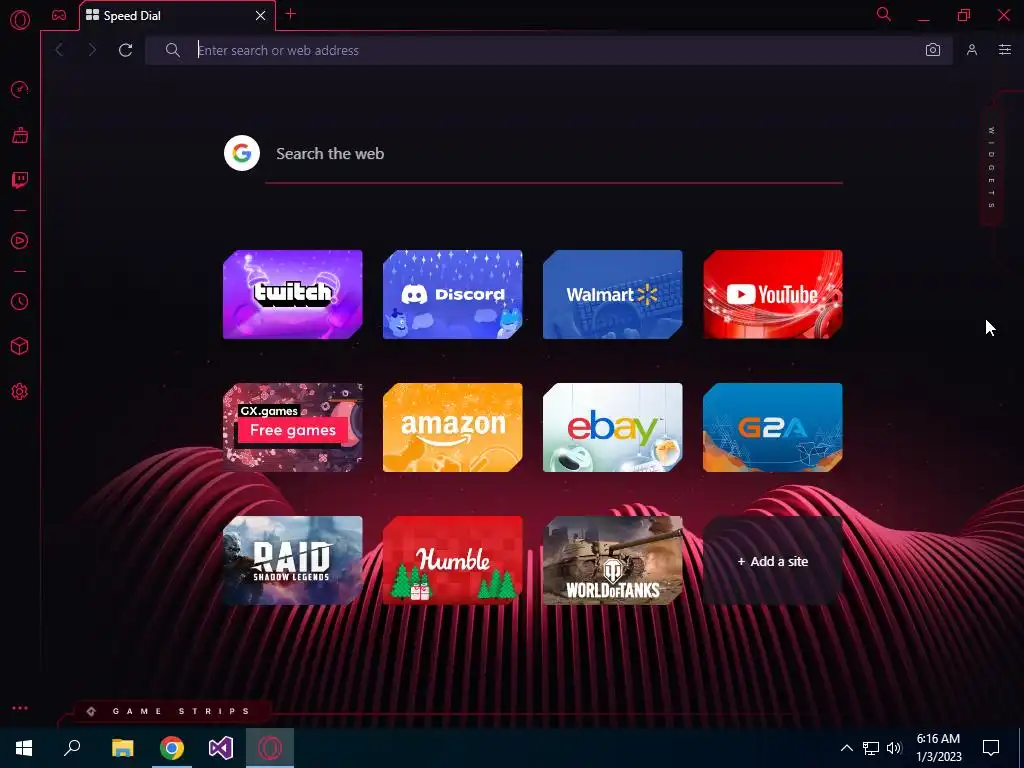Click Add a site button
Viewport: 1024px width, 768px height.
(x=773, y=561)
